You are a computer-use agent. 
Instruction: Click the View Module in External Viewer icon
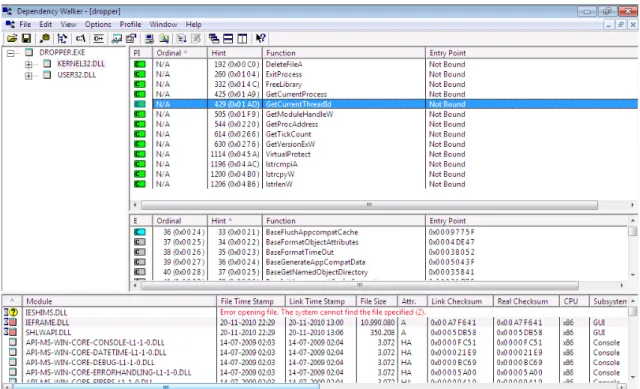117,38
